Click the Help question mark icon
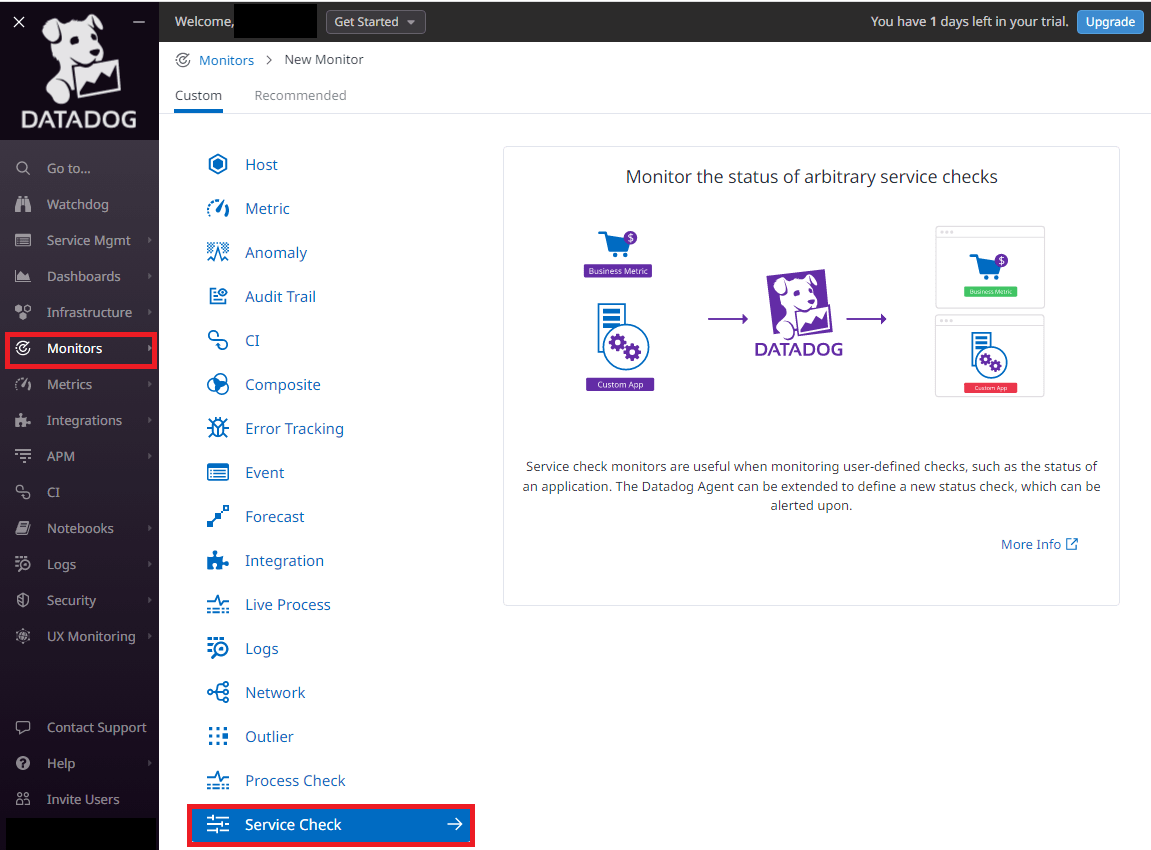The height and width of the screenshot is (850, 1151). [23, 763]
